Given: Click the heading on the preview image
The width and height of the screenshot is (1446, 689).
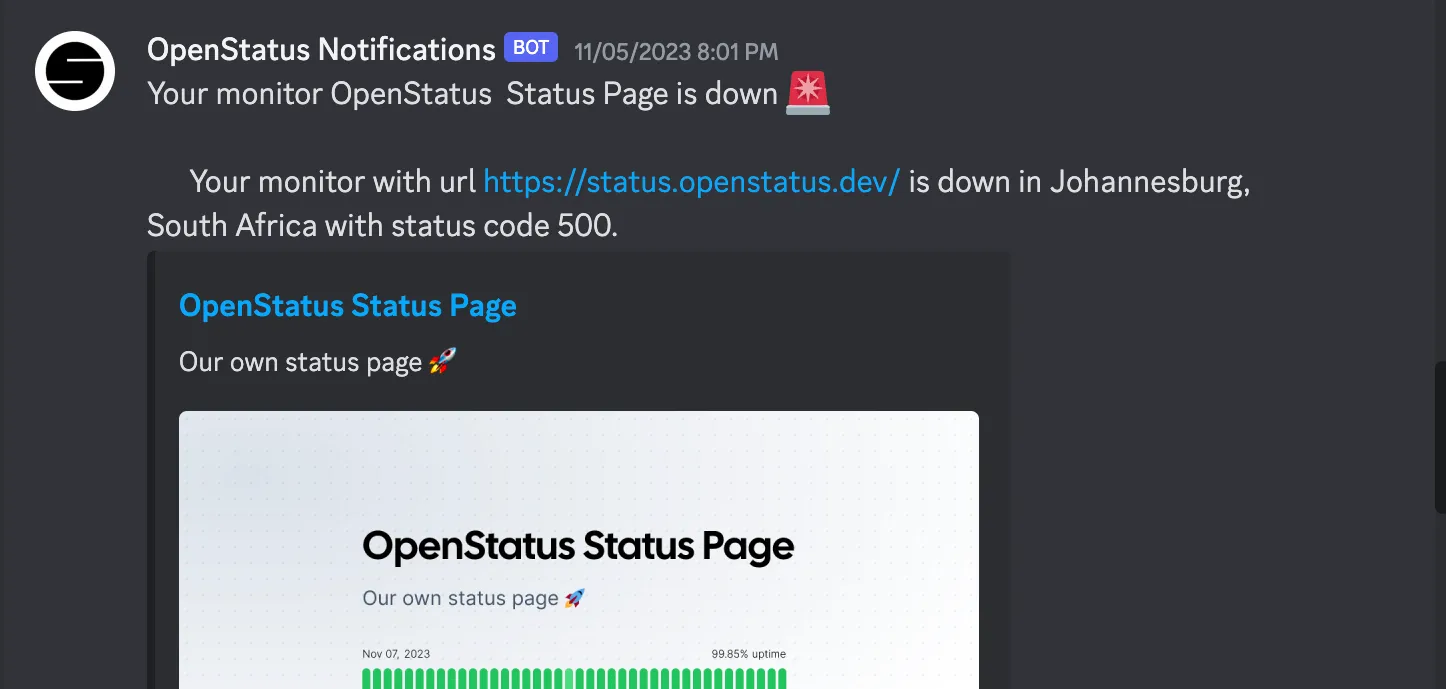Looking at the screenshot, I should [577, 546].
